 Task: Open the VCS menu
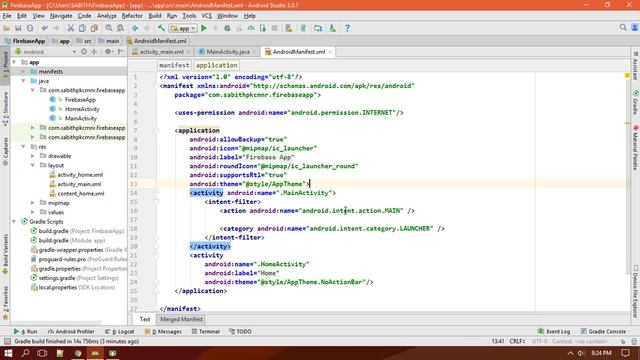(x=207, y=16)
